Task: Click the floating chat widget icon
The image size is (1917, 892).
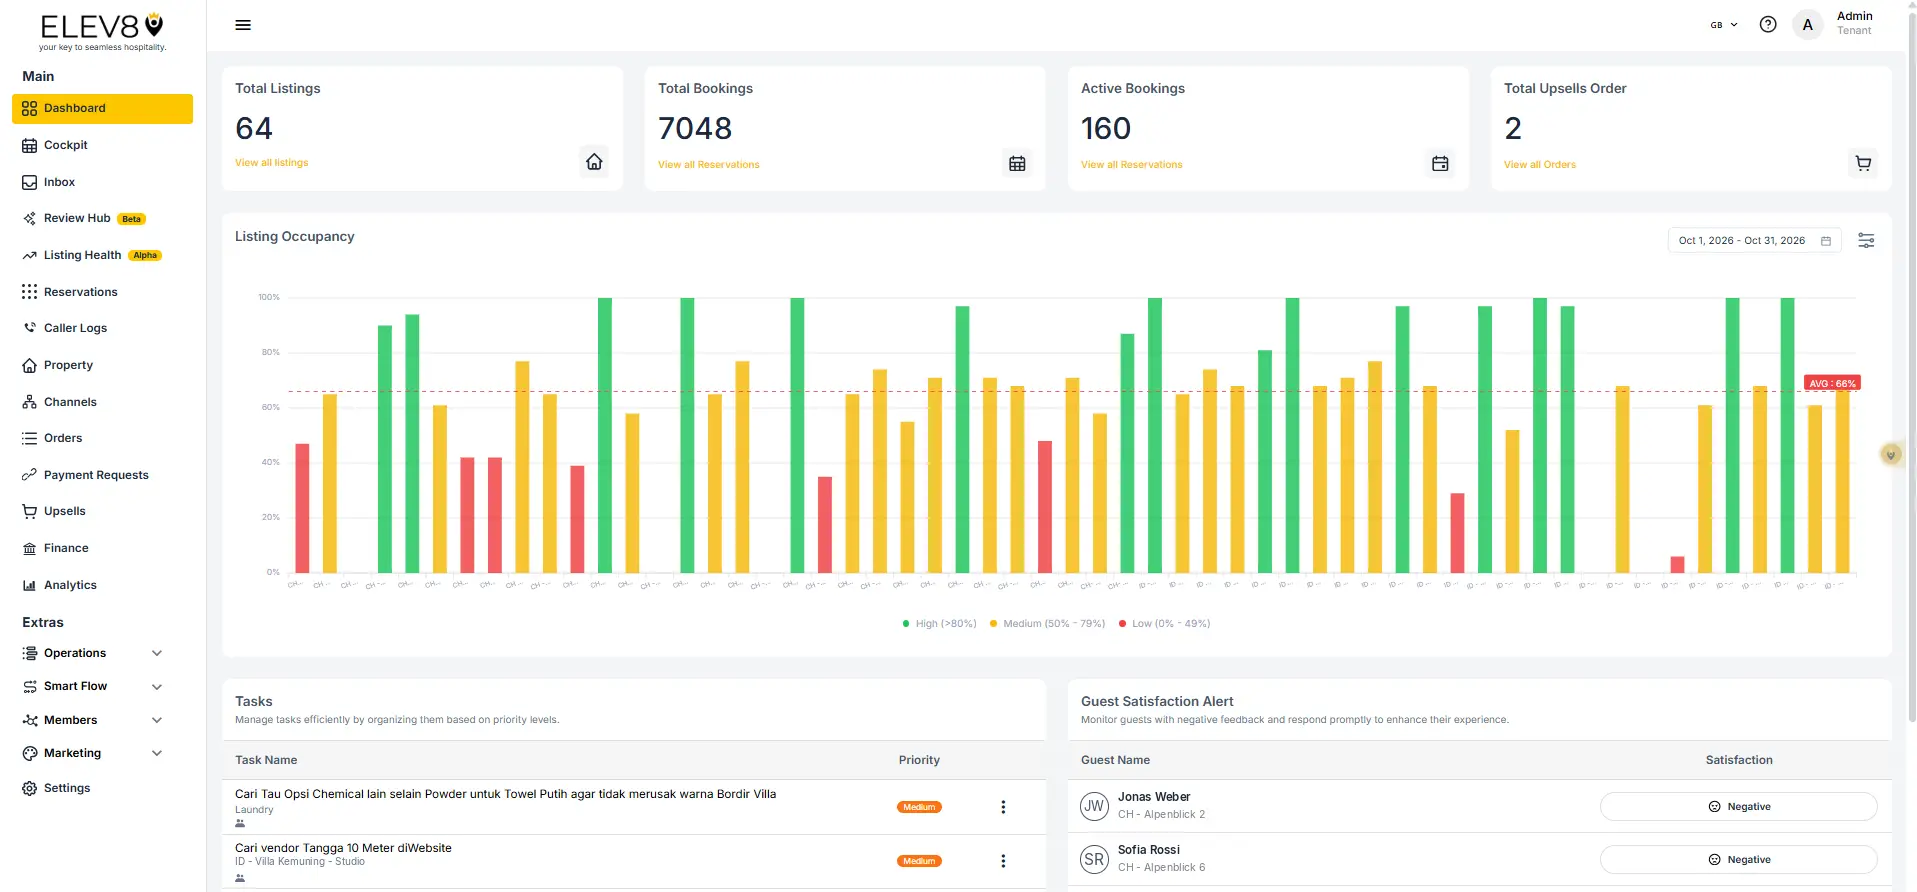Action: tap(1890, 455)
